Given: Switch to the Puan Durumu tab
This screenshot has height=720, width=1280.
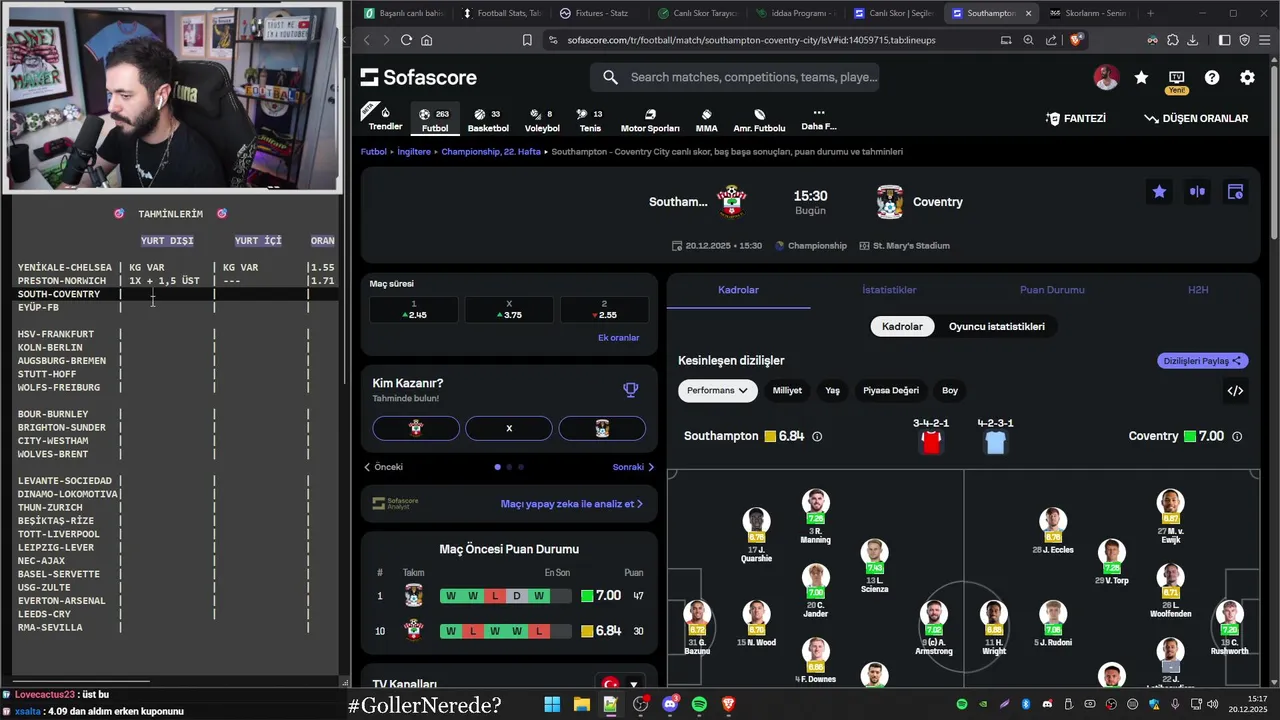Looking at the screenshot, I should 1052,290.
